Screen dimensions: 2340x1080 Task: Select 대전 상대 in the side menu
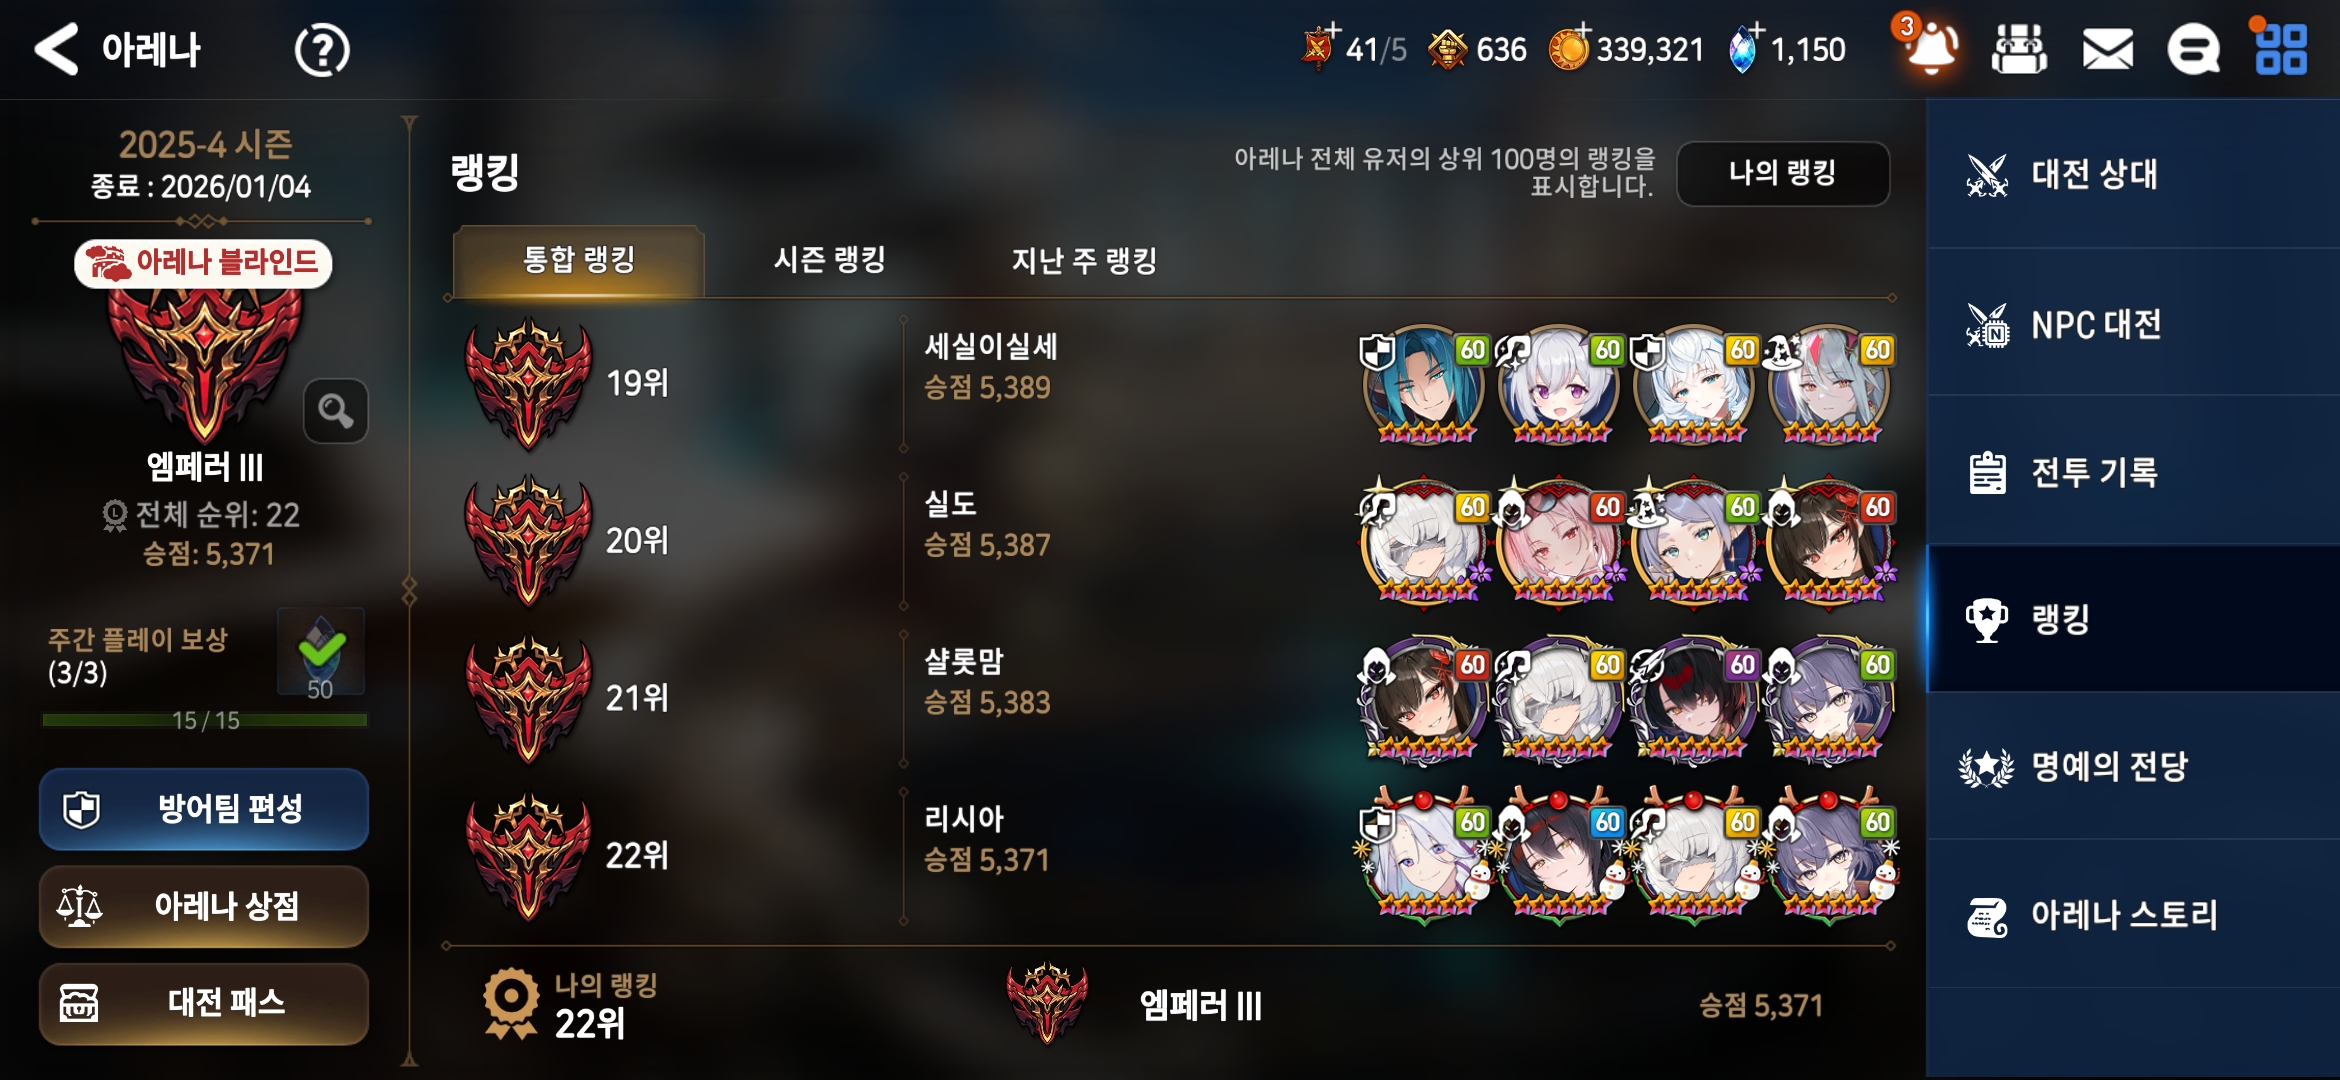pyautogui.click(x=2133, y=174)
